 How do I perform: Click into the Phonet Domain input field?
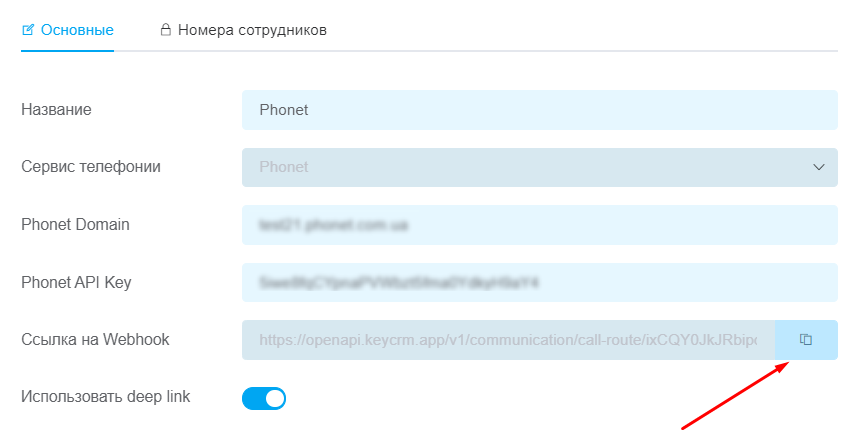[x=540, y=225]
